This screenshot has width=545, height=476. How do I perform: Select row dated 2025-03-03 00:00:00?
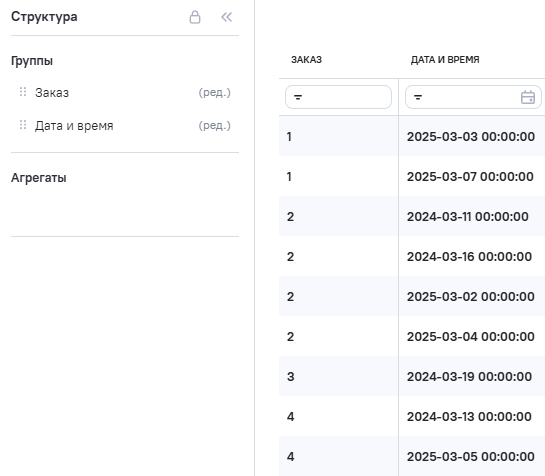pos(412,136)
